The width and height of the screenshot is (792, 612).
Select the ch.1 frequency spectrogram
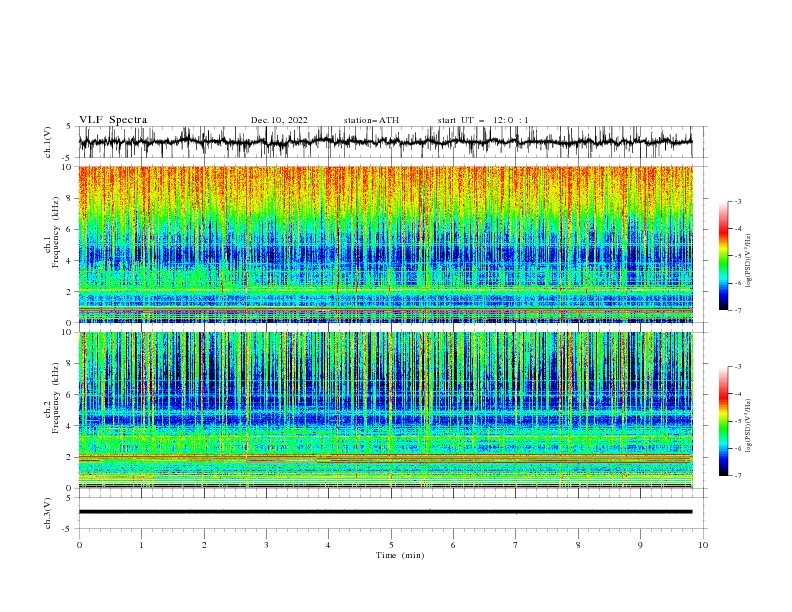click(385, 244)
